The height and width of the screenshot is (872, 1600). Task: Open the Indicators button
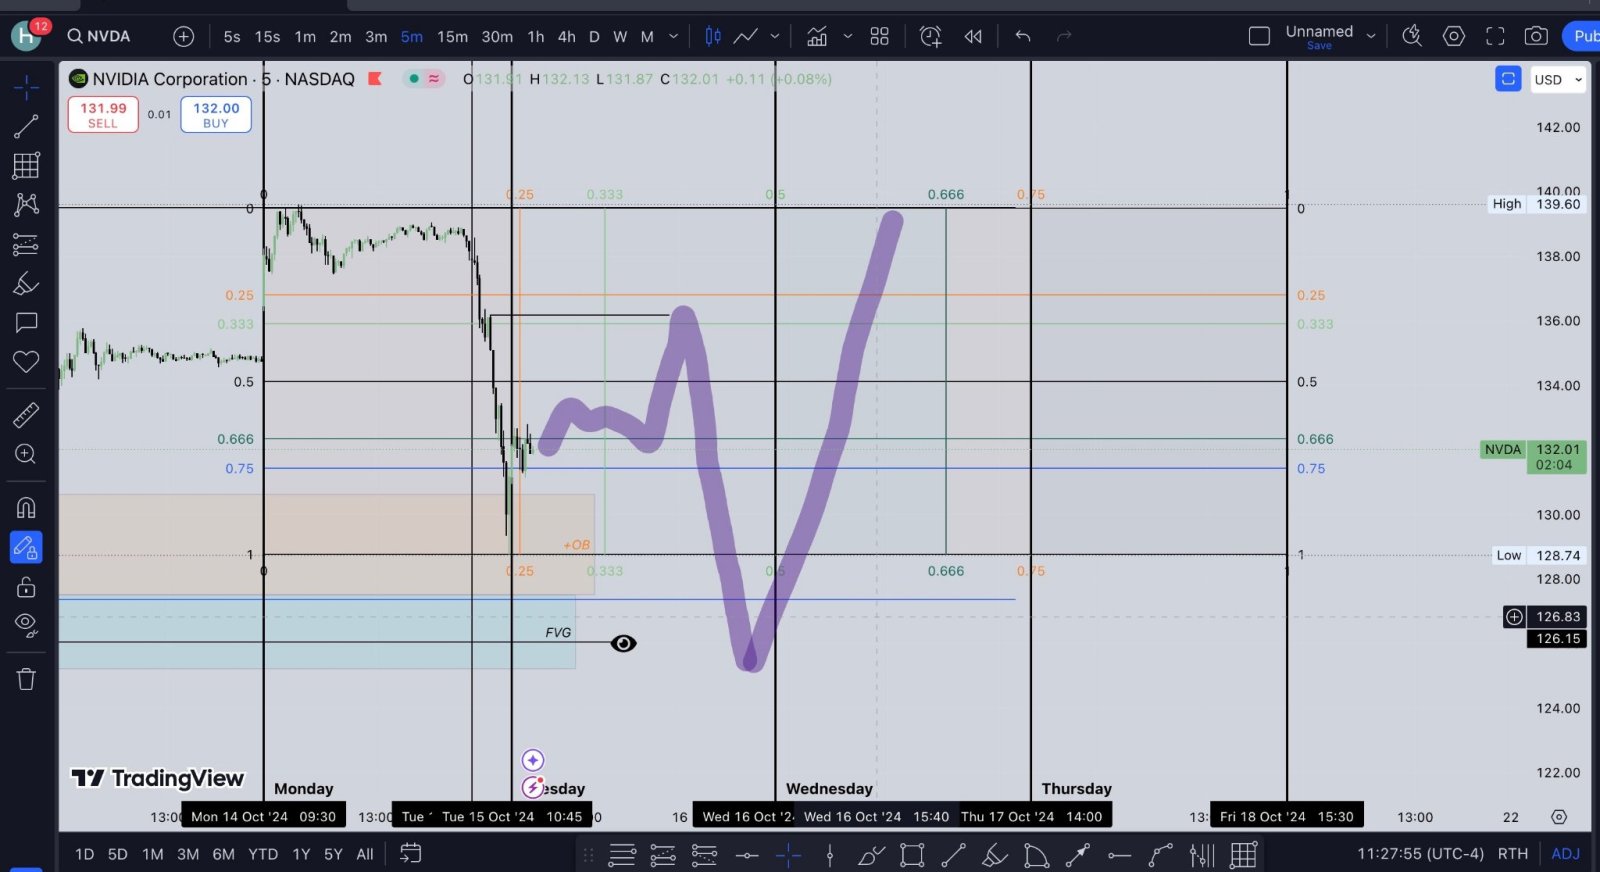[817, 36]
